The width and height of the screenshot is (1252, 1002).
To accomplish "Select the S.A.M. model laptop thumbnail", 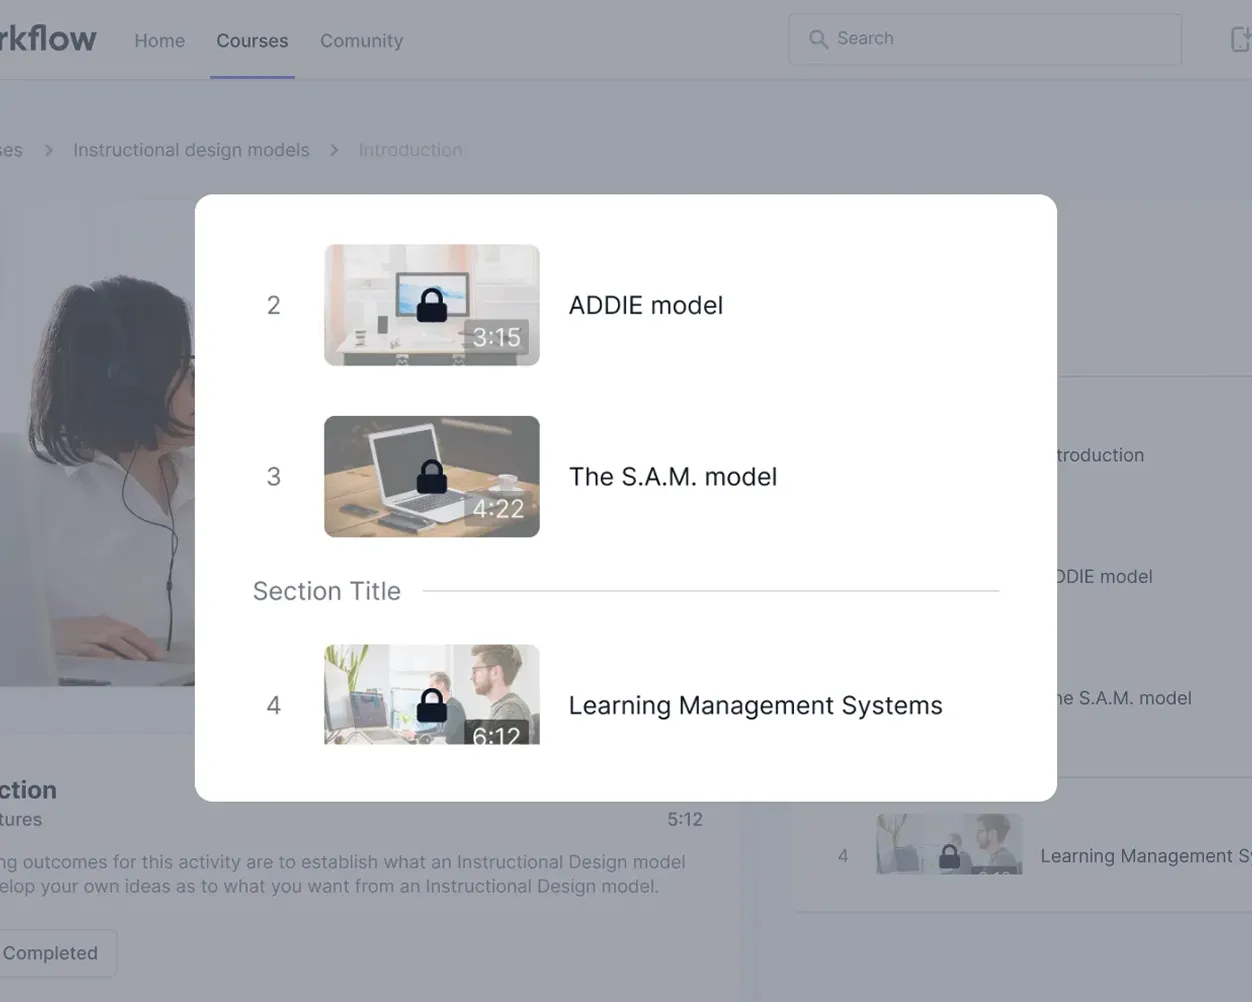I will point(432,477).
